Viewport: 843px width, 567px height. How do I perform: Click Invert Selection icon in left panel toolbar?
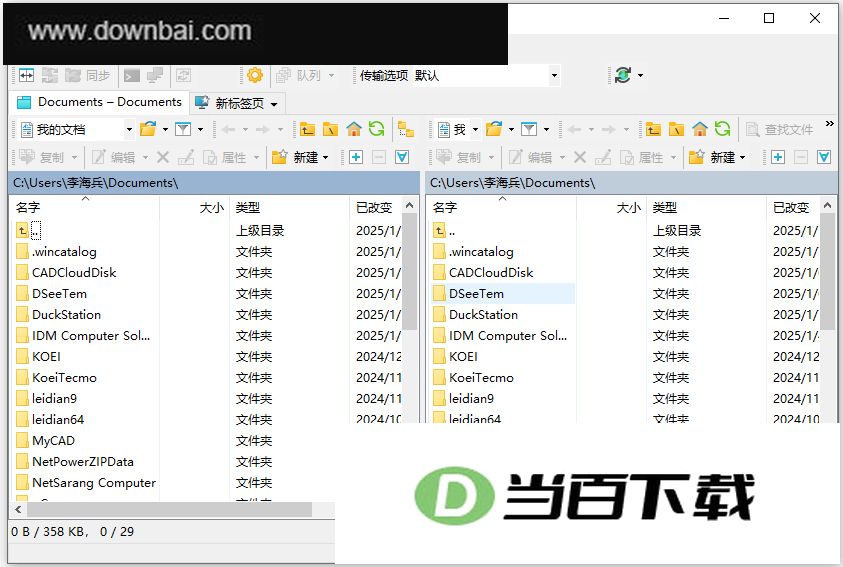402,157
